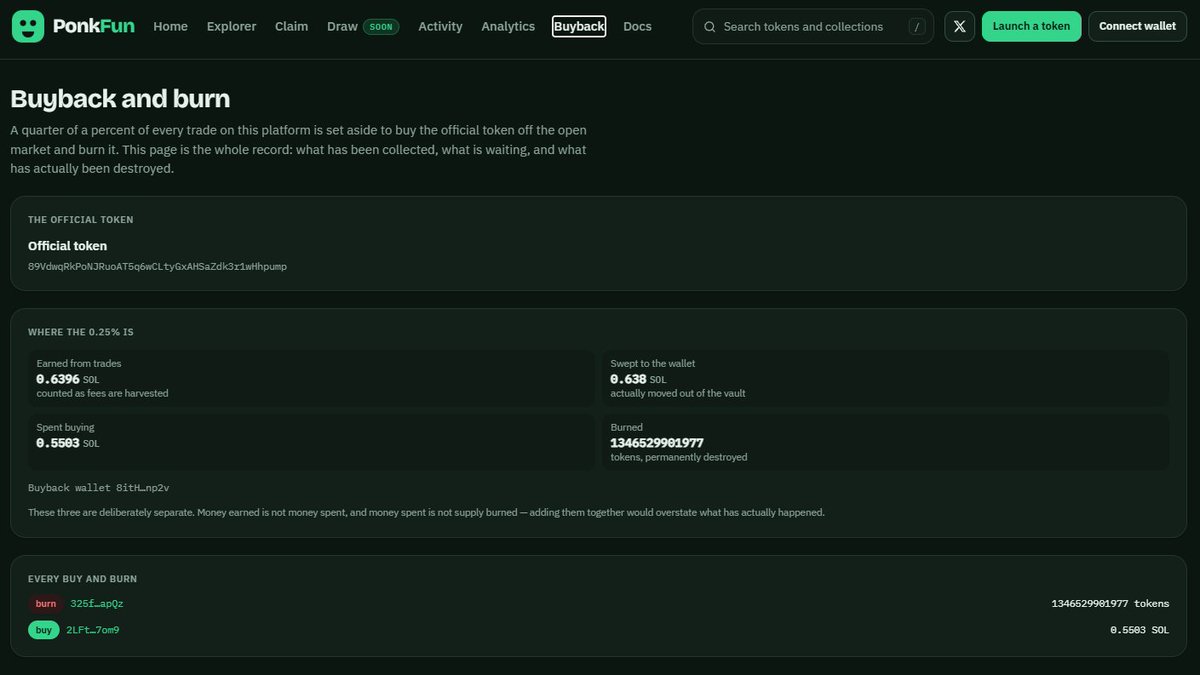Click the red burn tag
Screen dimensions: 1200x675
46,604
